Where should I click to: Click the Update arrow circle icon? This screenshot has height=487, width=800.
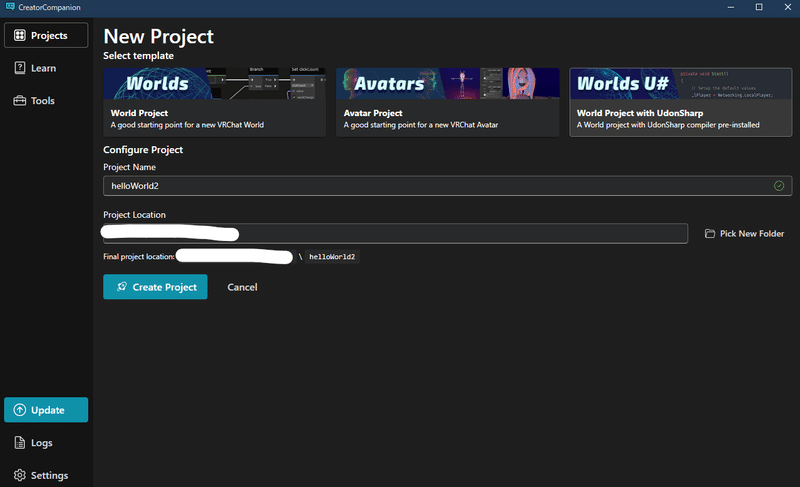19,410
